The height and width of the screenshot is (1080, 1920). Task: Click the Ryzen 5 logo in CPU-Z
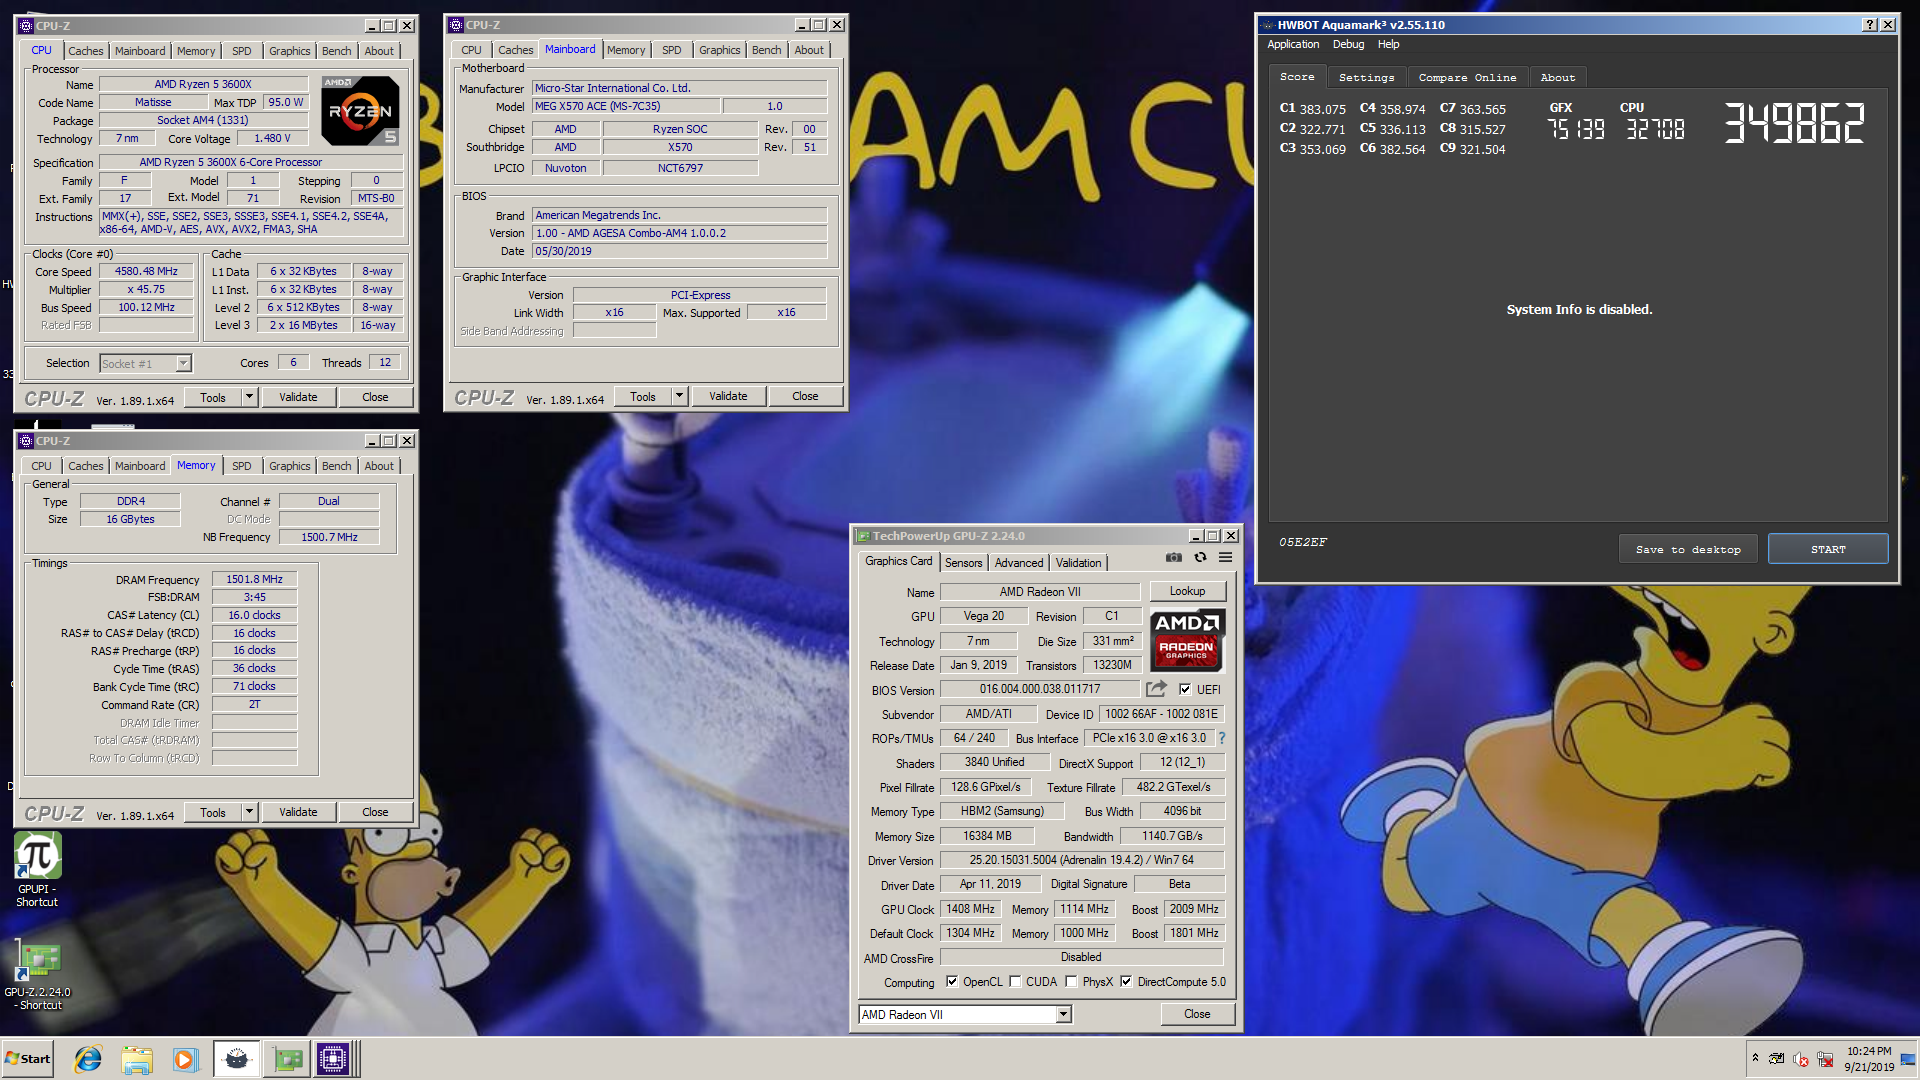pos(360,110)
